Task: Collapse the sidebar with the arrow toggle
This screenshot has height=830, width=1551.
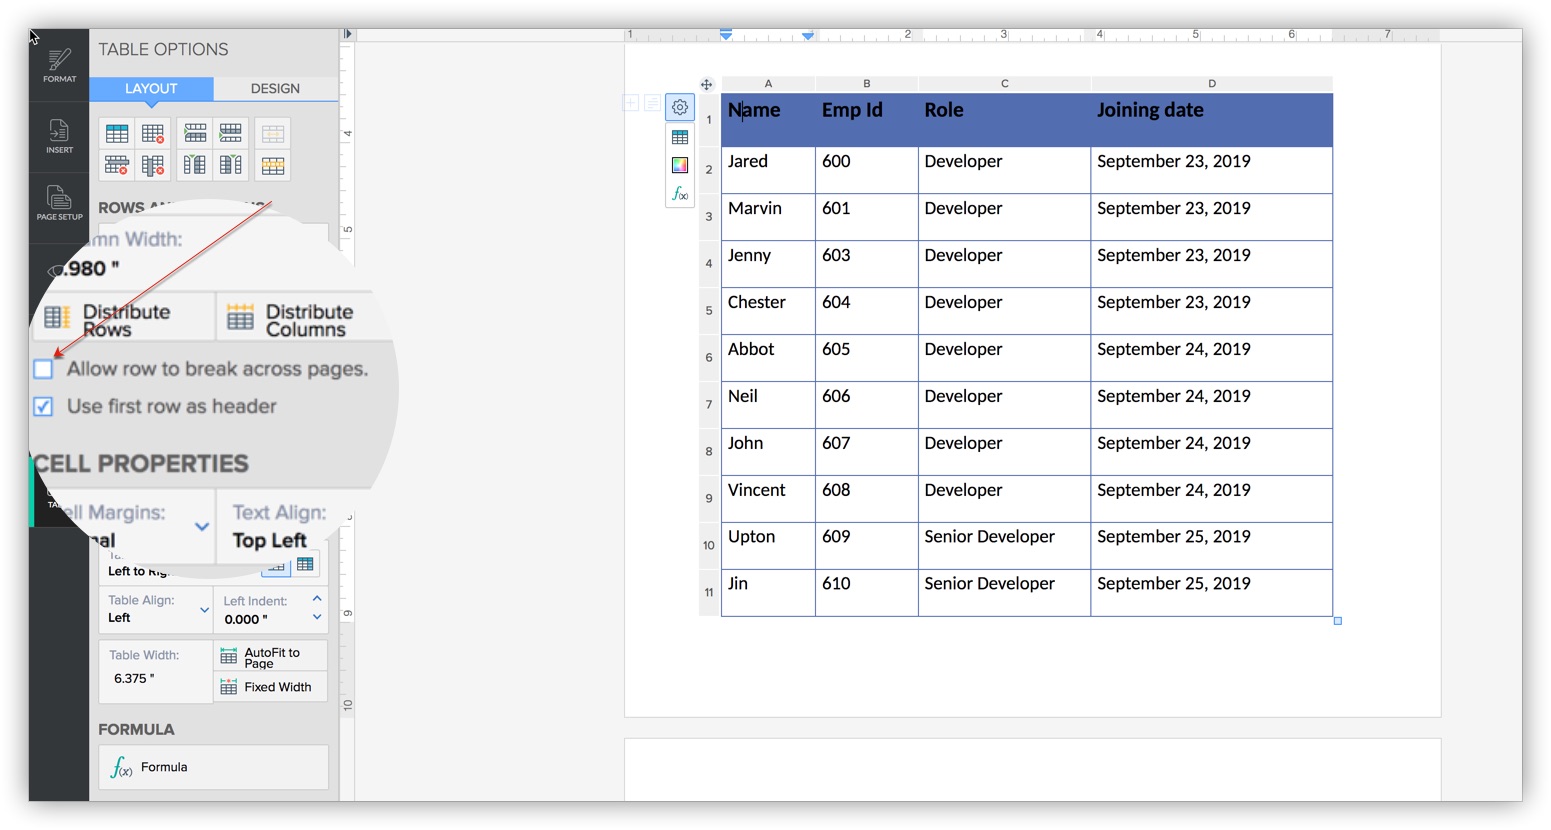Action: click(x=347, y=34)
